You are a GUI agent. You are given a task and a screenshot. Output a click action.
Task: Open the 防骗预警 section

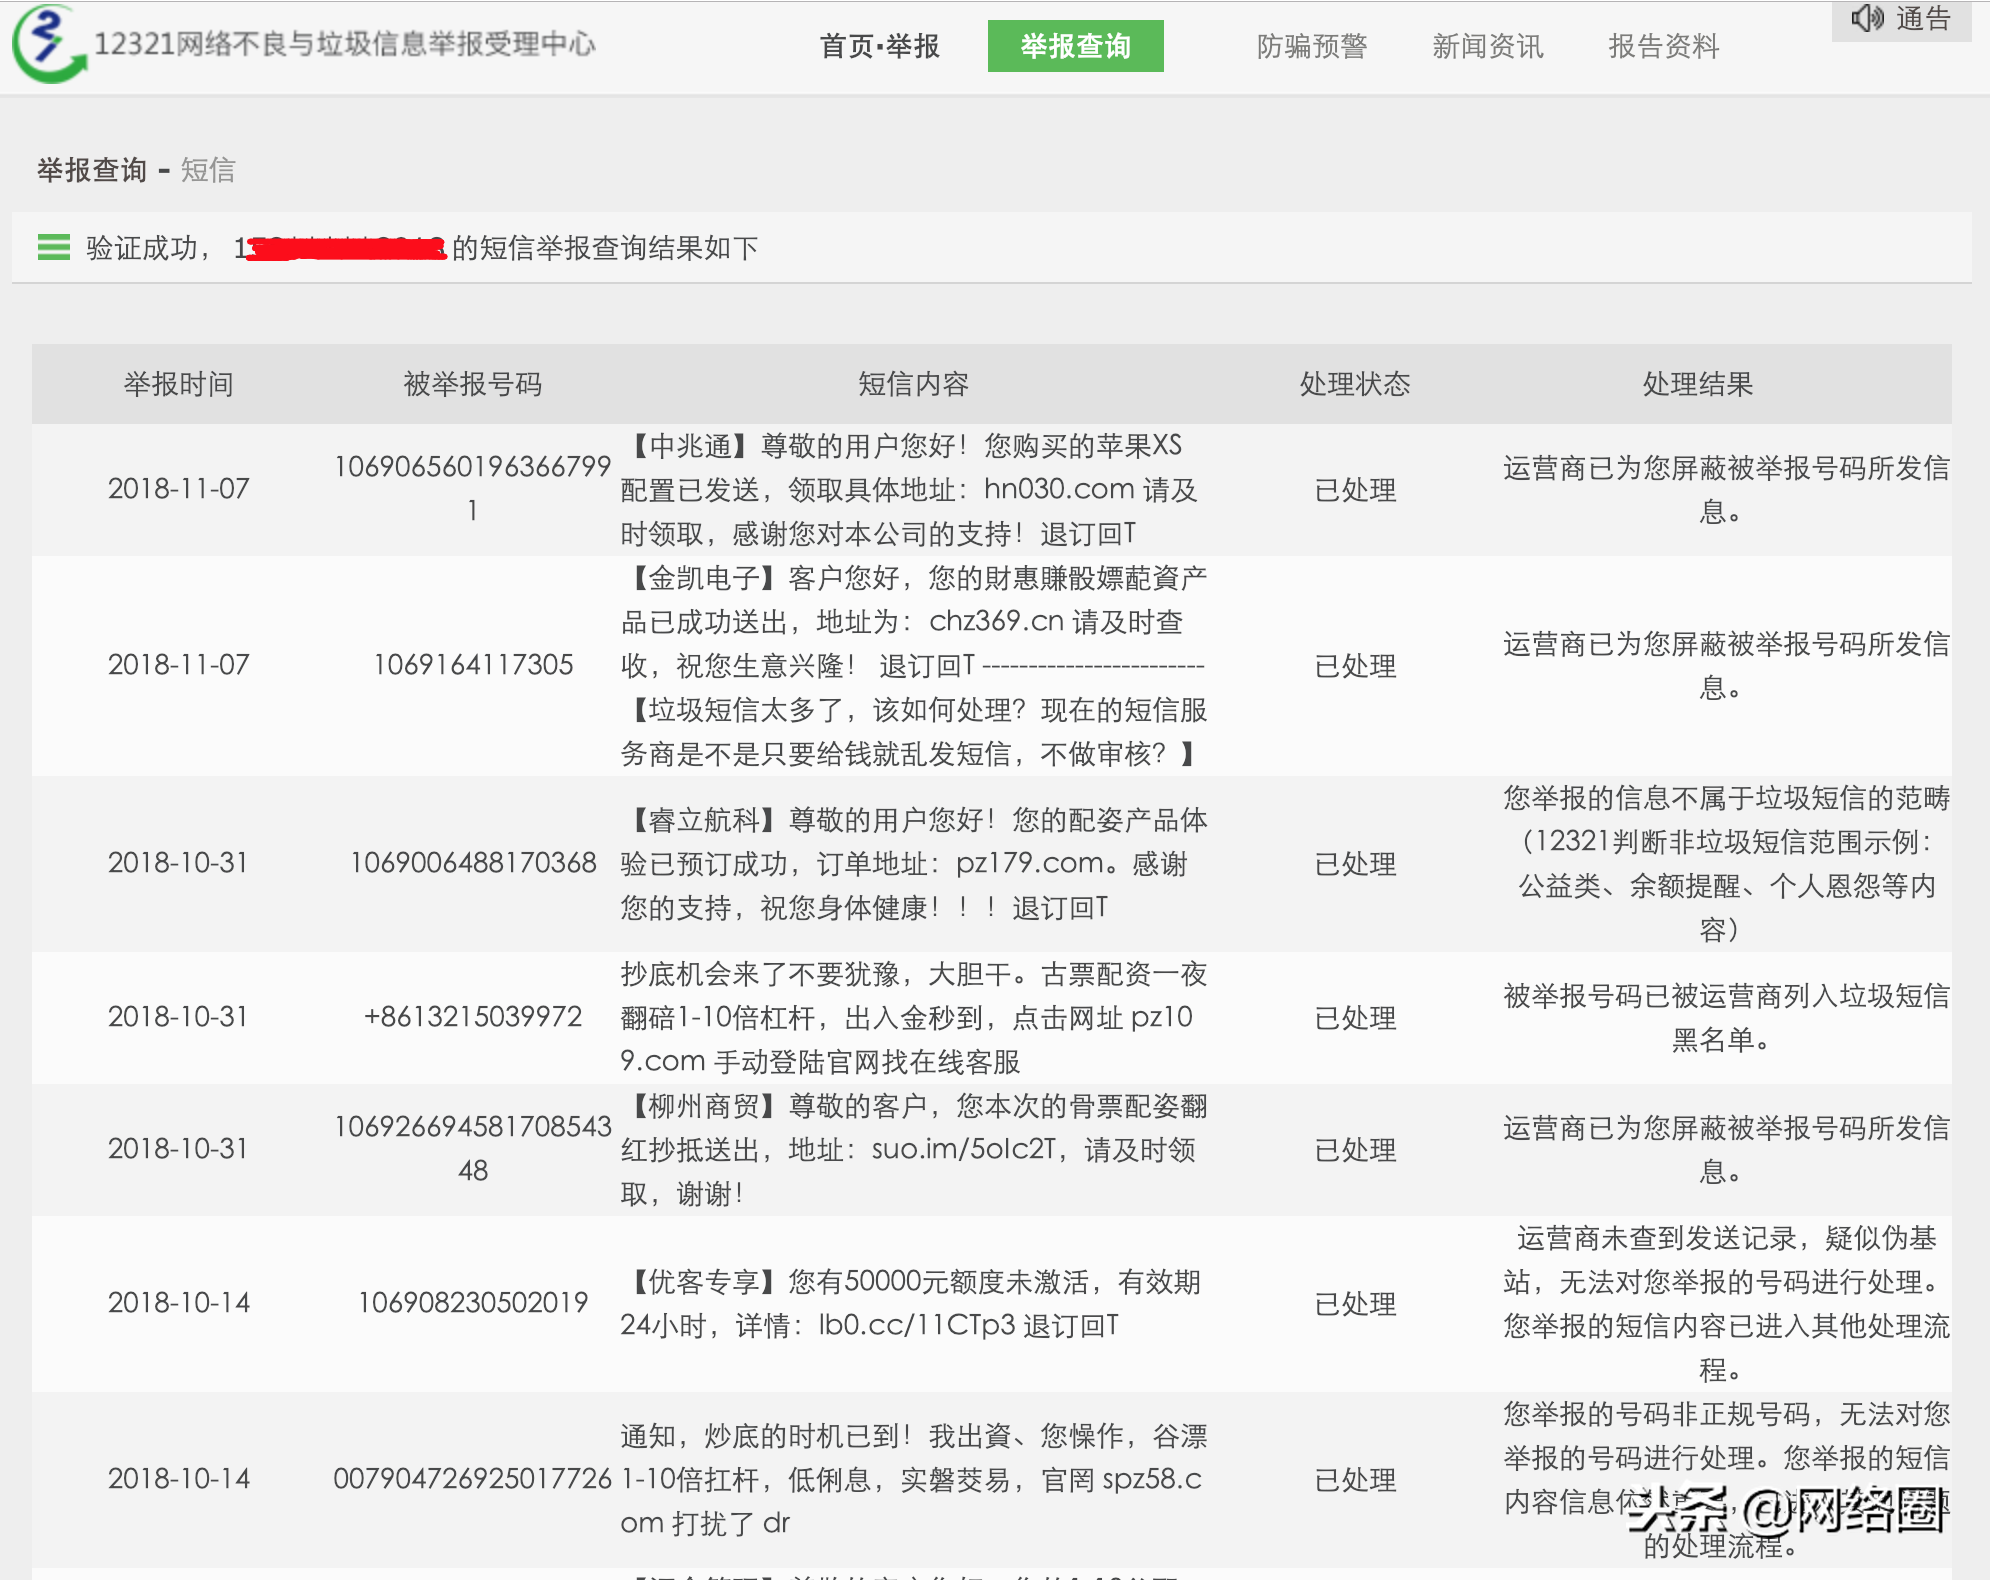(x=1313, y=46)
